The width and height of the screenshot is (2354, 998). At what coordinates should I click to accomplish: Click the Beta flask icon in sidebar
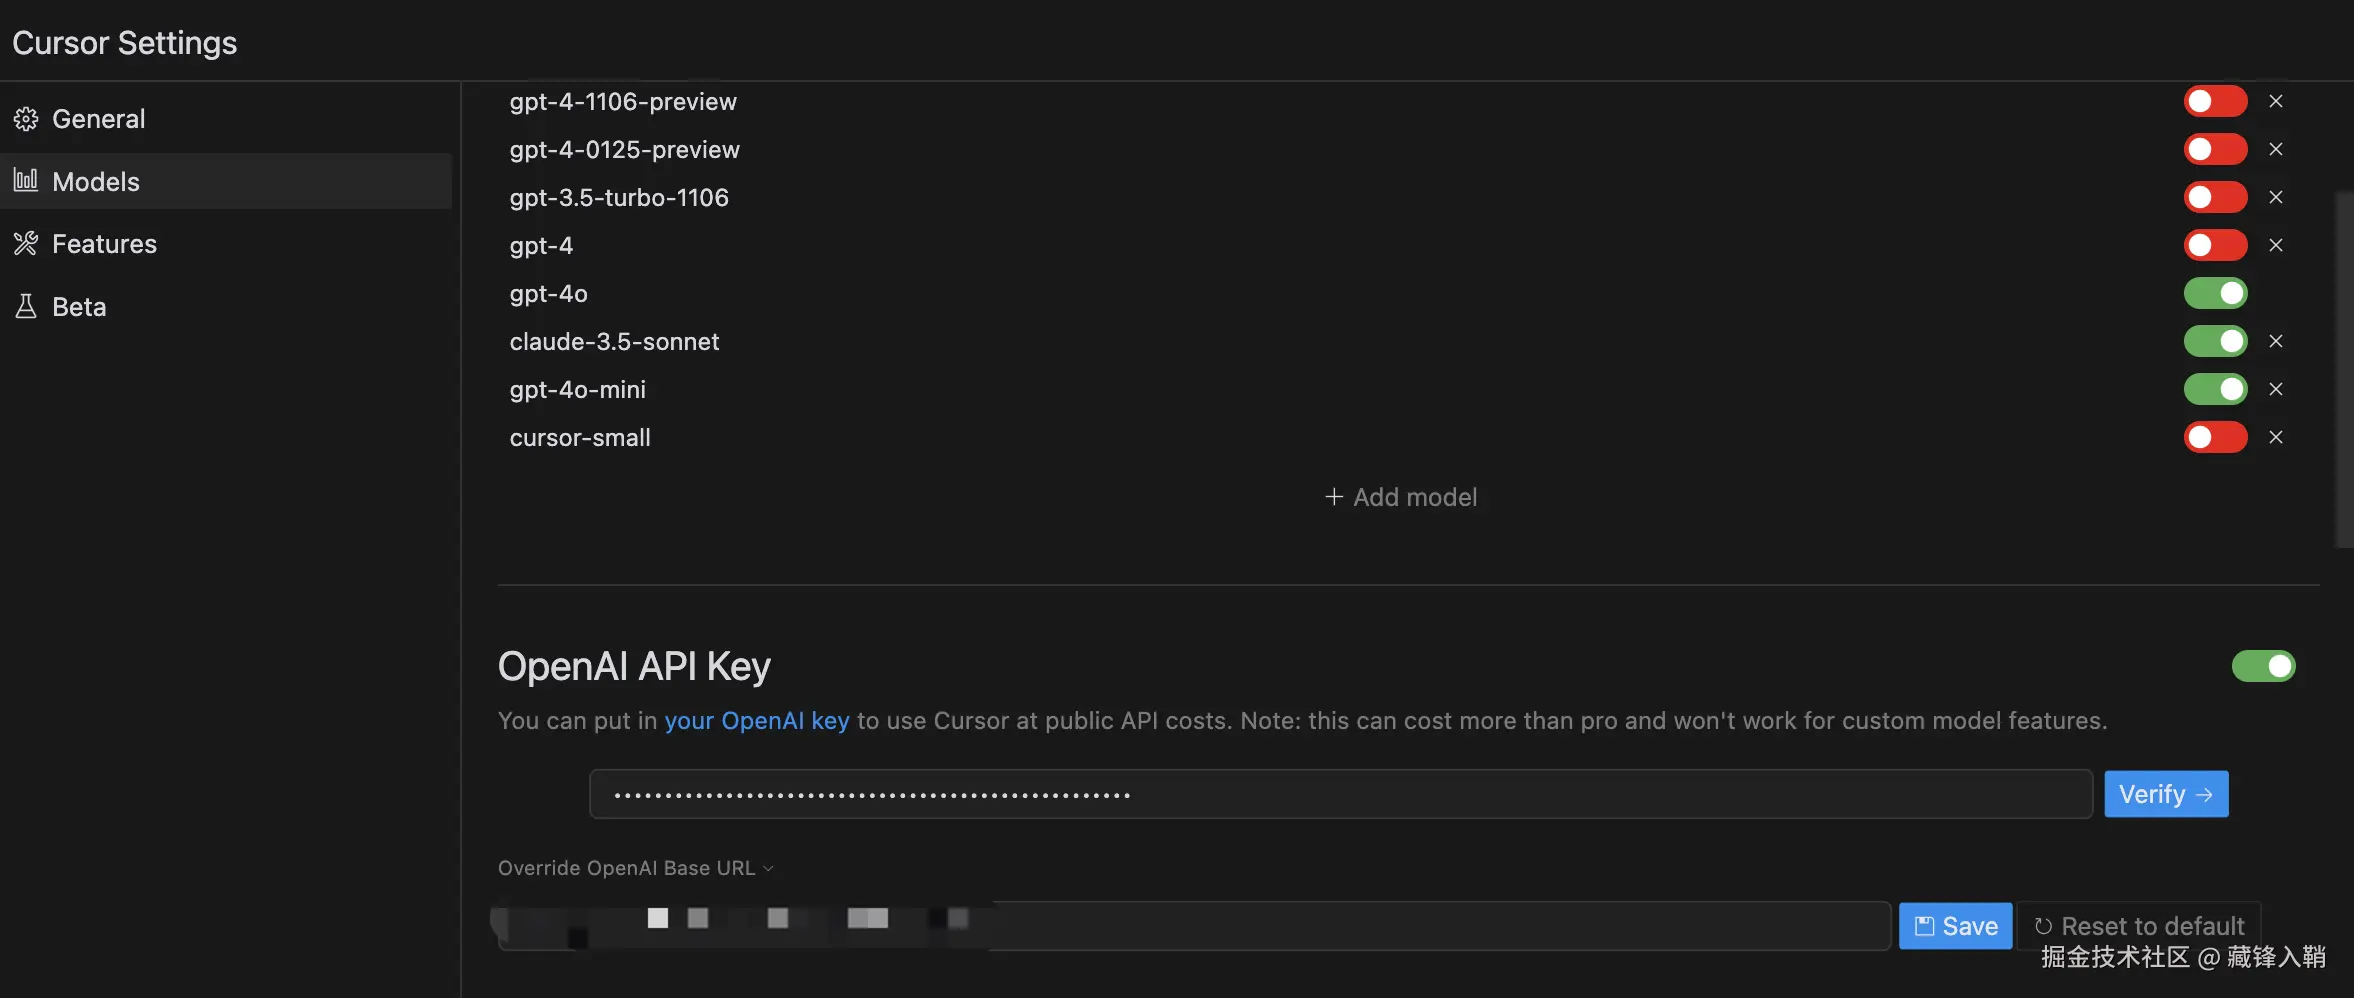(x=26, y=306)
